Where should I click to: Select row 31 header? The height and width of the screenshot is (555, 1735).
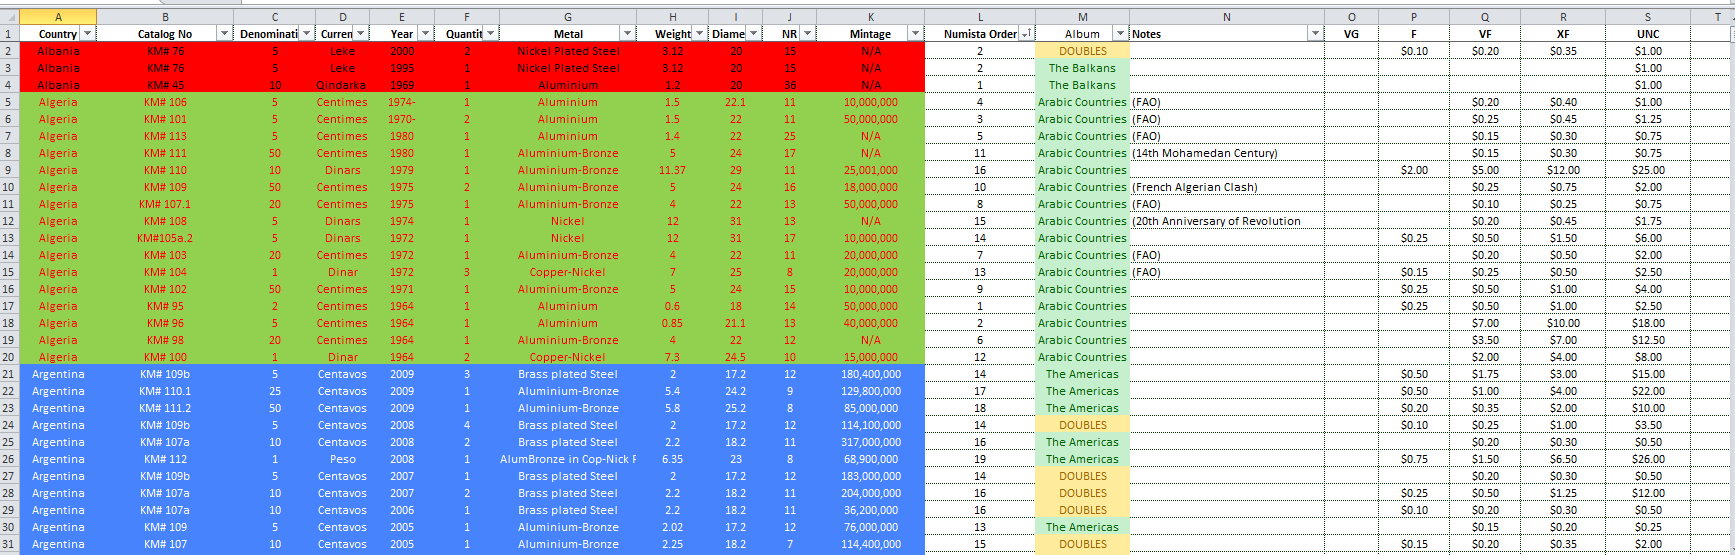pyautogui.click(x=9, y=544)
